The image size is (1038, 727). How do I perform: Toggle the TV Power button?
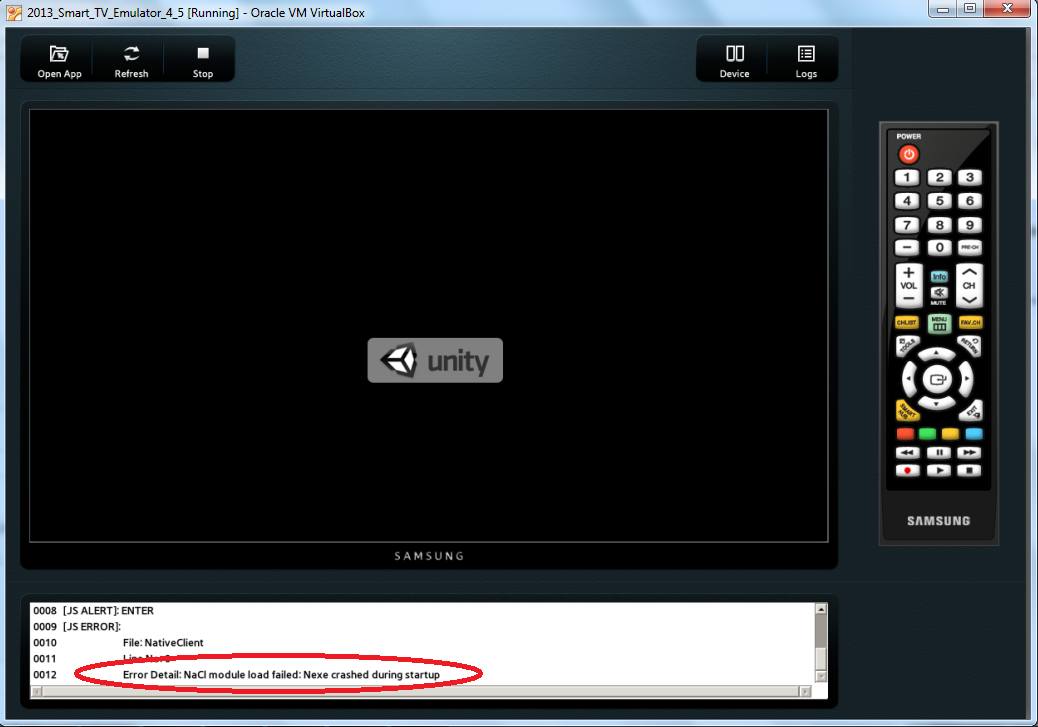907,153
